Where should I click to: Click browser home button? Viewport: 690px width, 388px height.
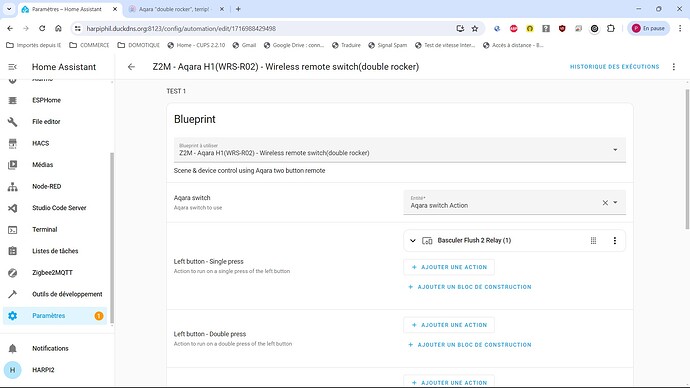tap(58, 28)
